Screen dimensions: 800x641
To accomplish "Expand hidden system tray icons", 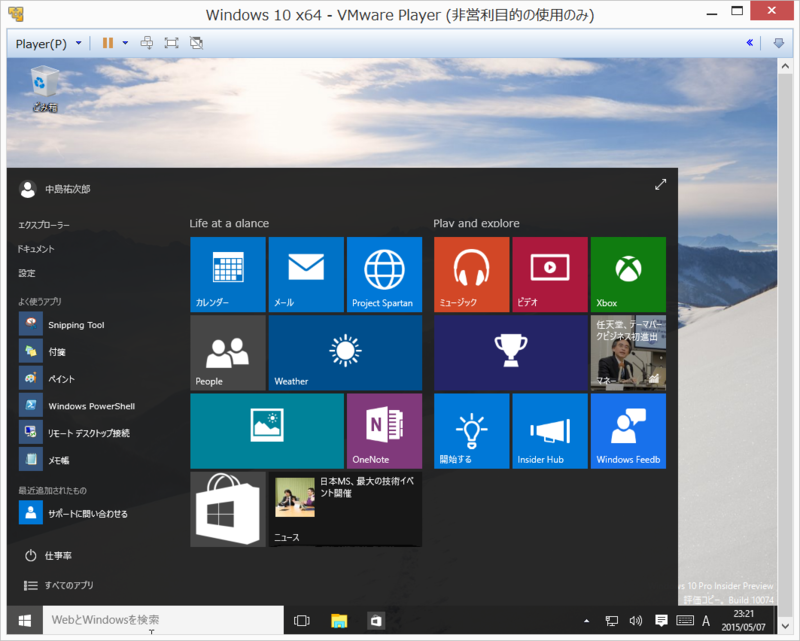I will tap(585, 620).
